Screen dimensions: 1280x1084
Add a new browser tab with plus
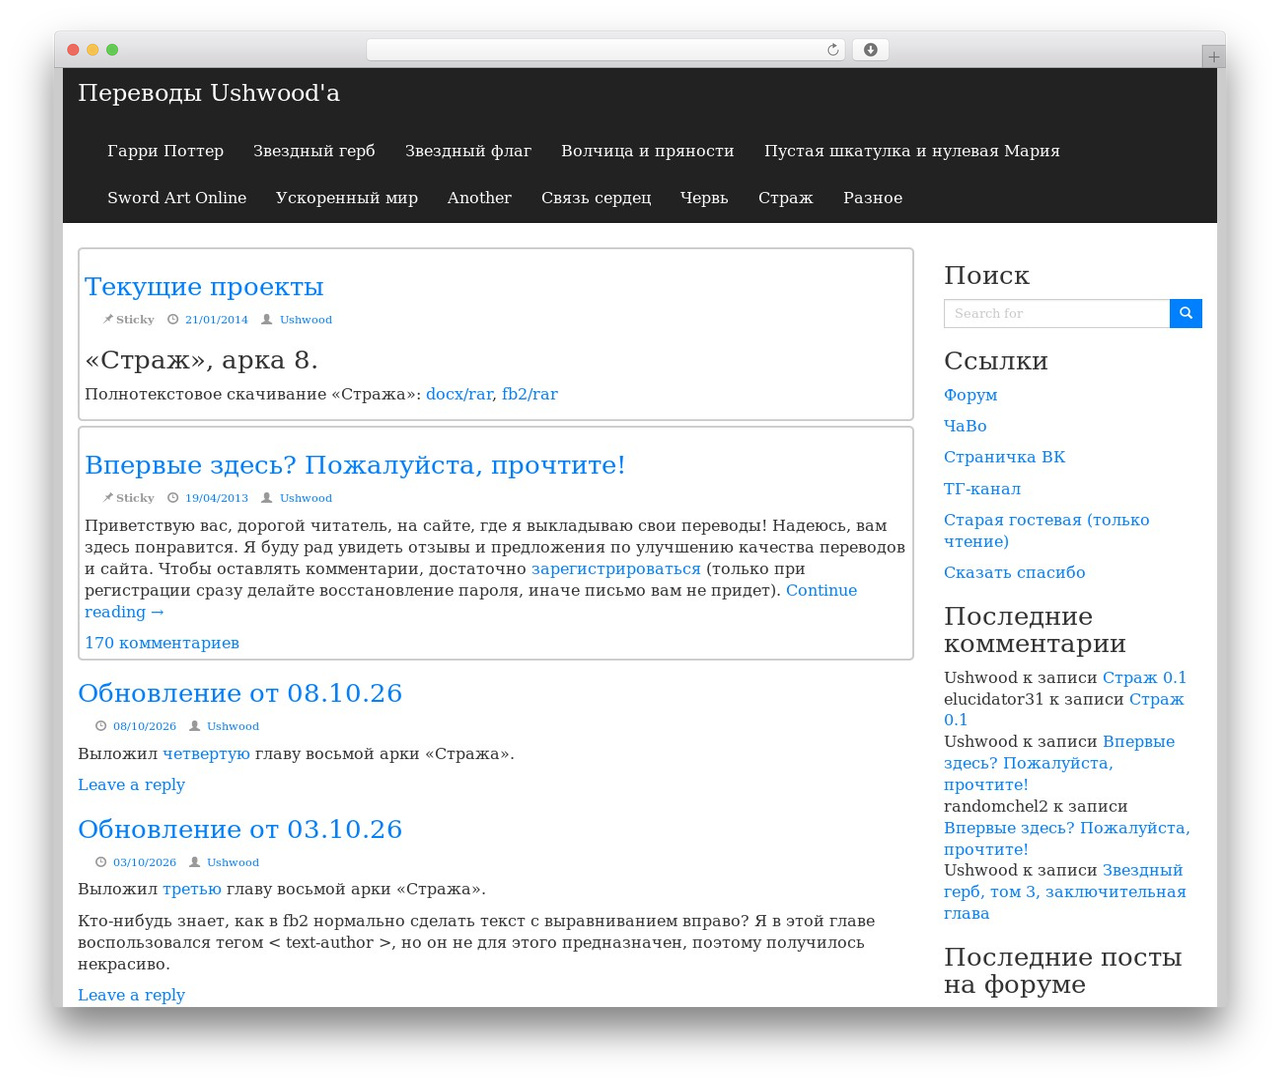coord(1213,57)
